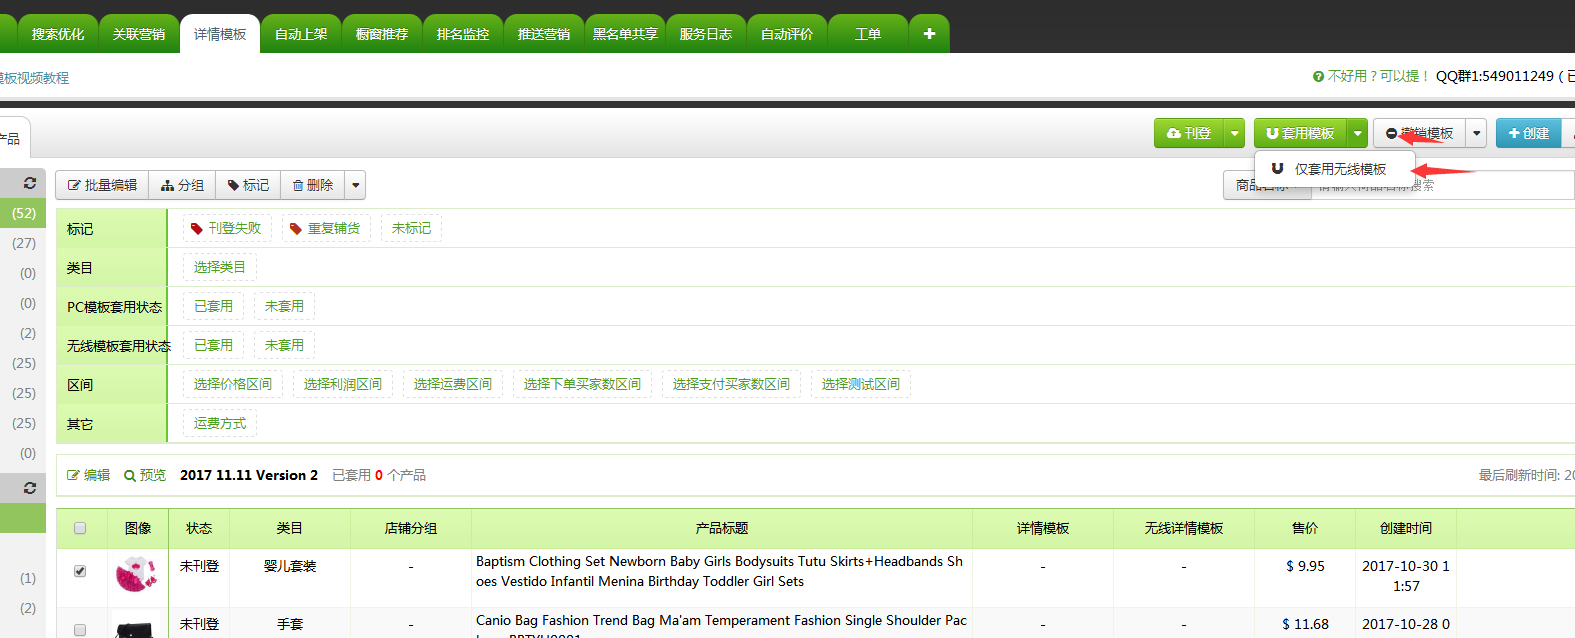Open the 服务日志 tab
1575x638 pixels.
[706, 34]
